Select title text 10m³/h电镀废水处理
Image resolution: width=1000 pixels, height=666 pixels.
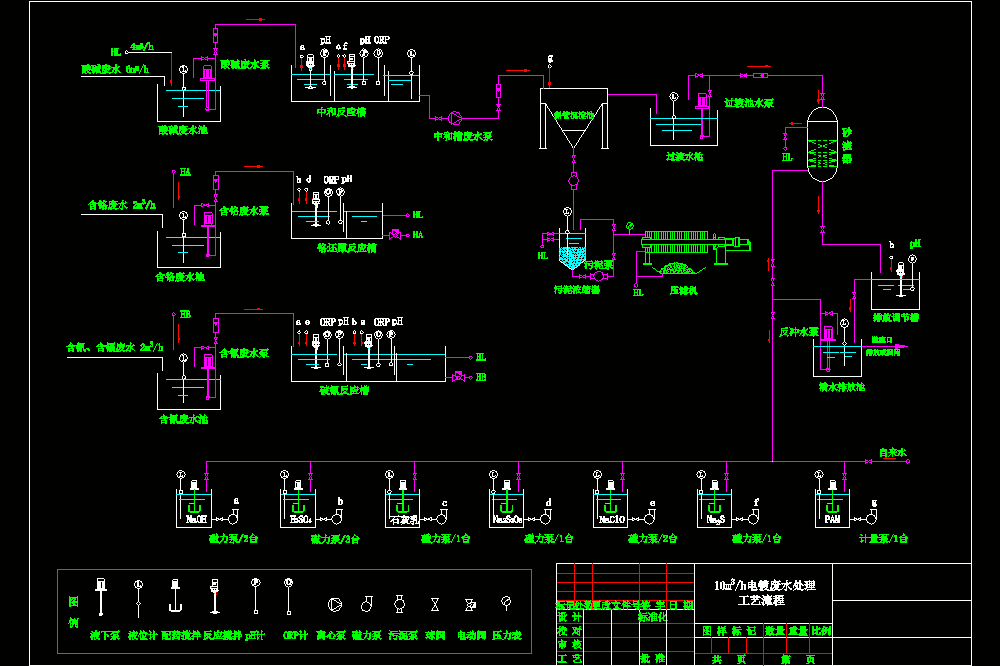coord(765,586)
